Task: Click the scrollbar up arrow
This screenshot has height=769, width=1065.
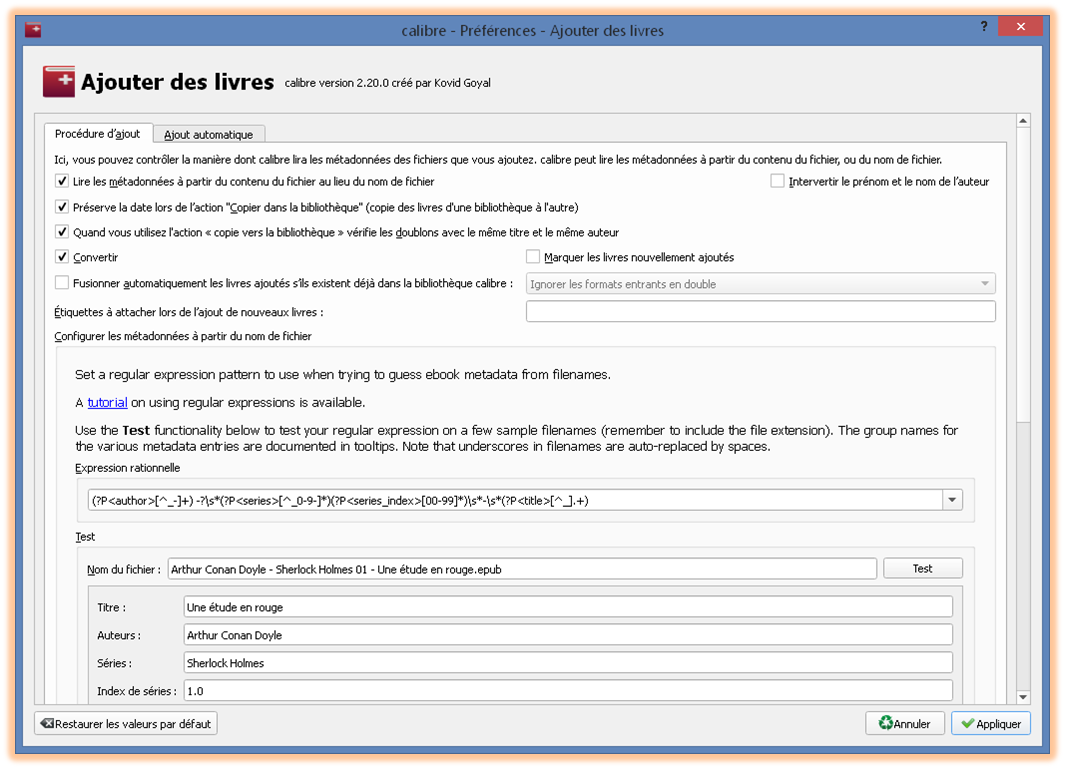Action: click(x=1024, y=121)
